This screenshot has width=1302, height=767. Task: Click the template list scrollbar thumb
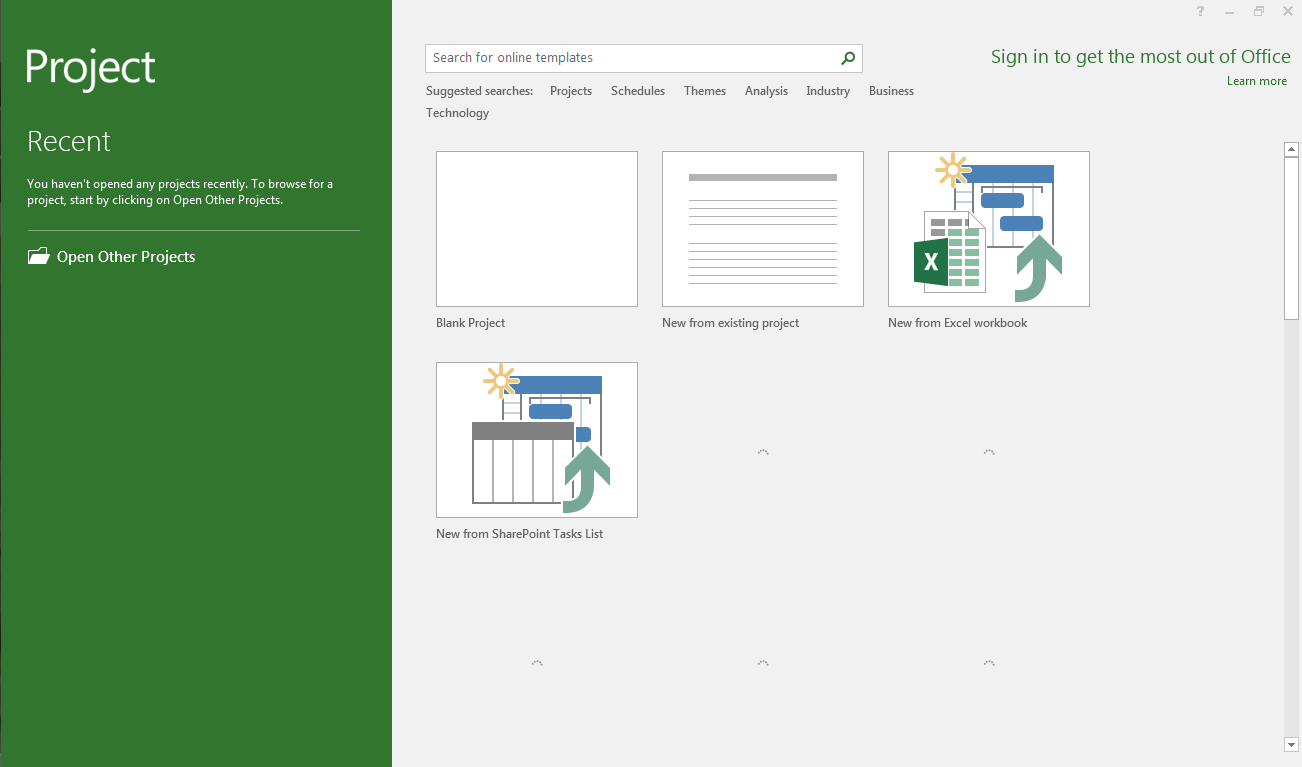1291,238
